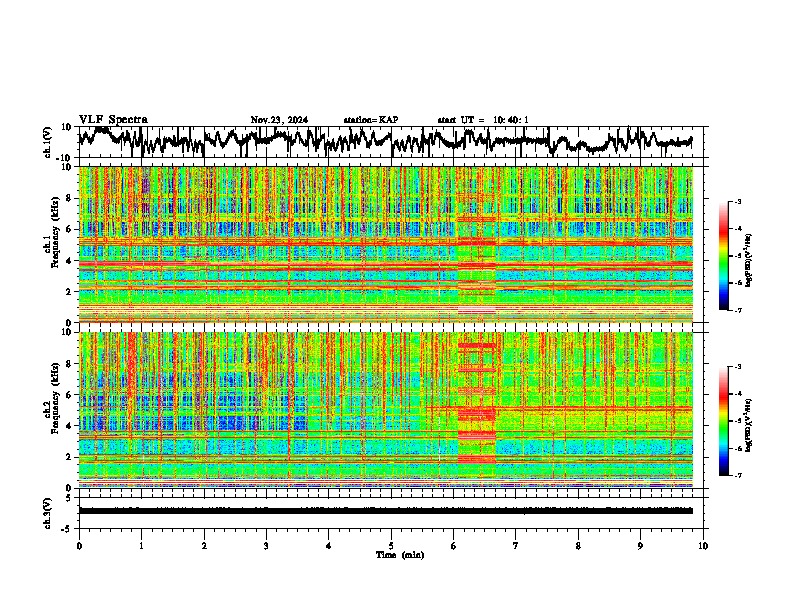The image size is (792, 612).
Task: Click time axis tick label "8"
Action: point(578,546)
